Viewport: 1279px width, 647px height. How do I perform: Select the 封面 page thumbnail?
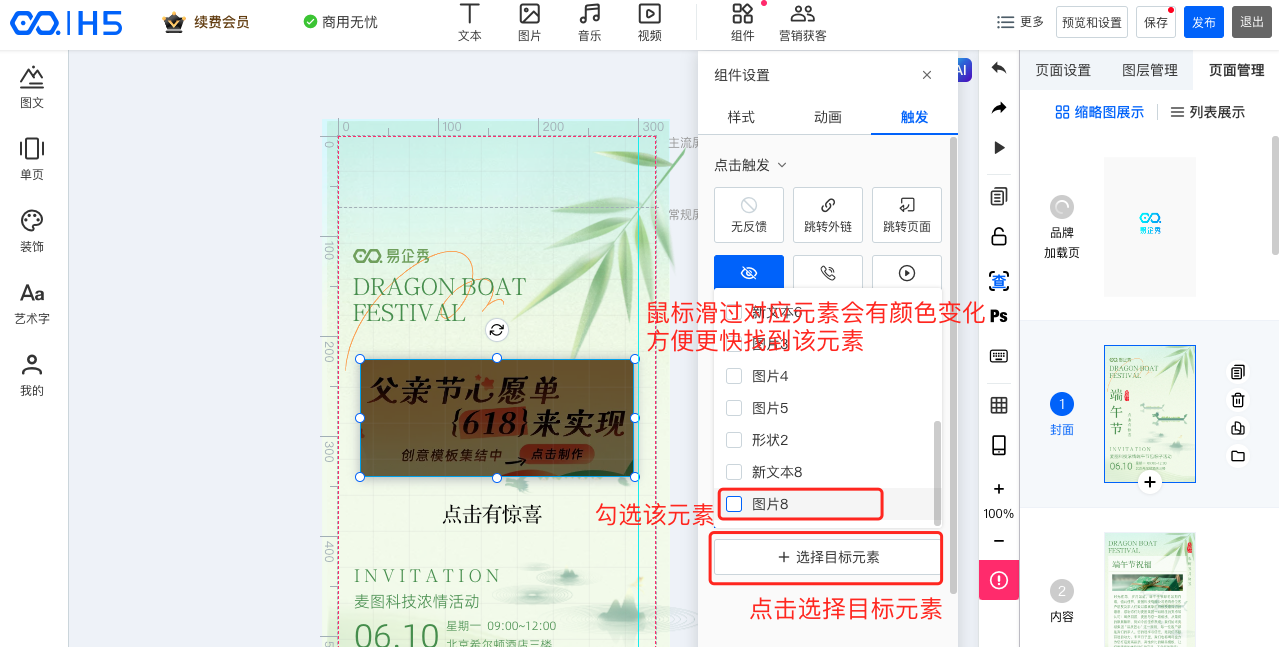pos(1150,413)
